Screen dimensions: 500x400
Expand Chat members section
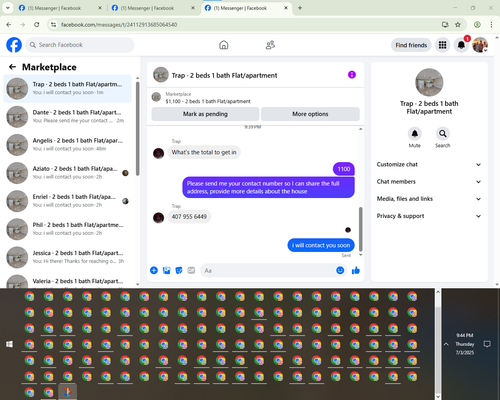tap(429, 182)
